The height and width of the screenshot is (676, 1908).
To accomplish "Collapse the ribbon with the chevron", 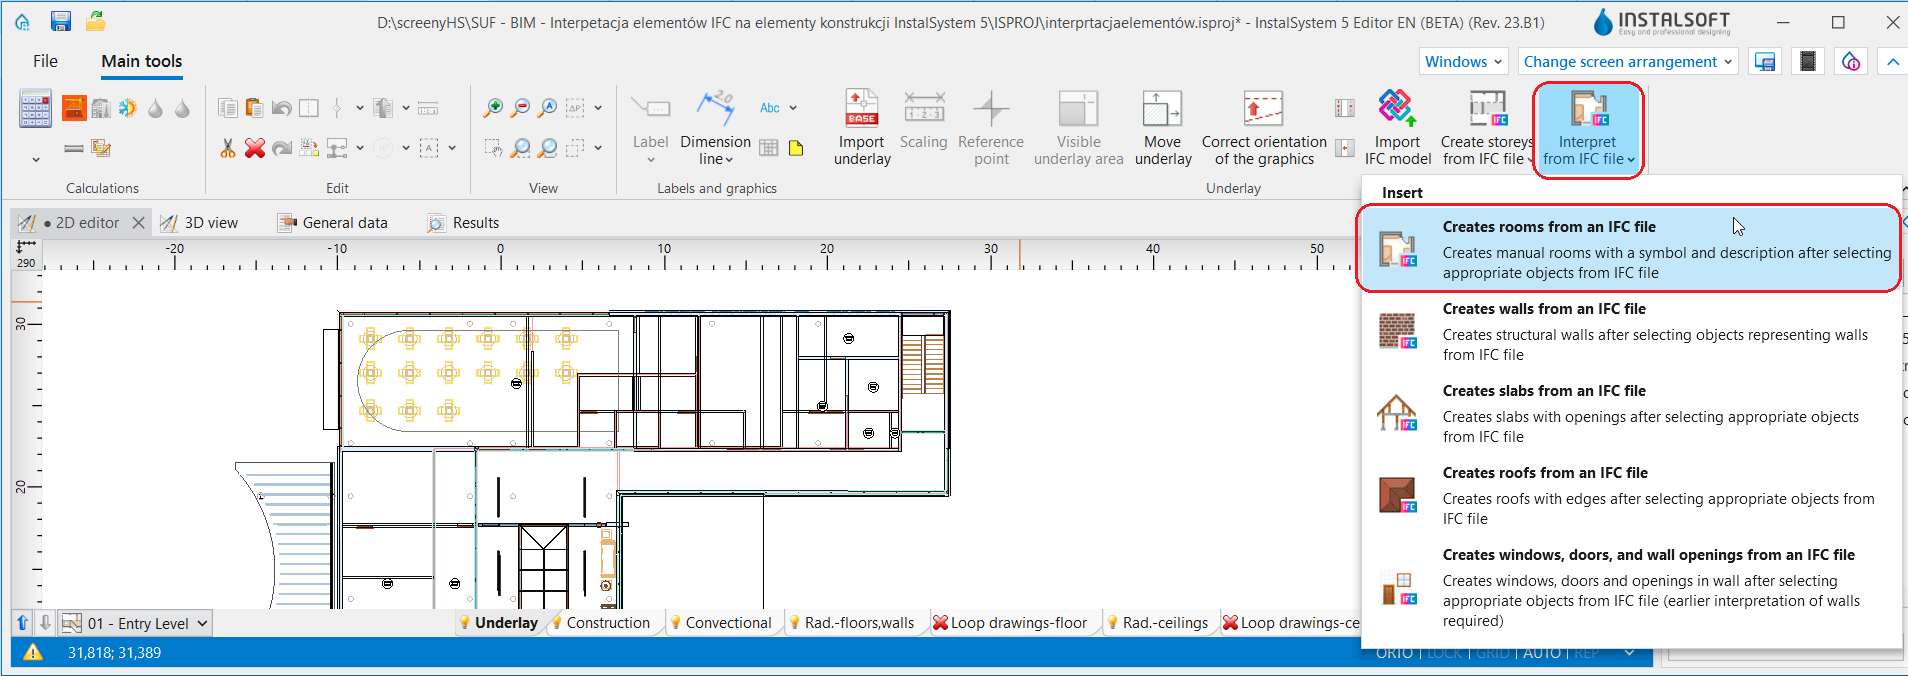I will 1892,61.
